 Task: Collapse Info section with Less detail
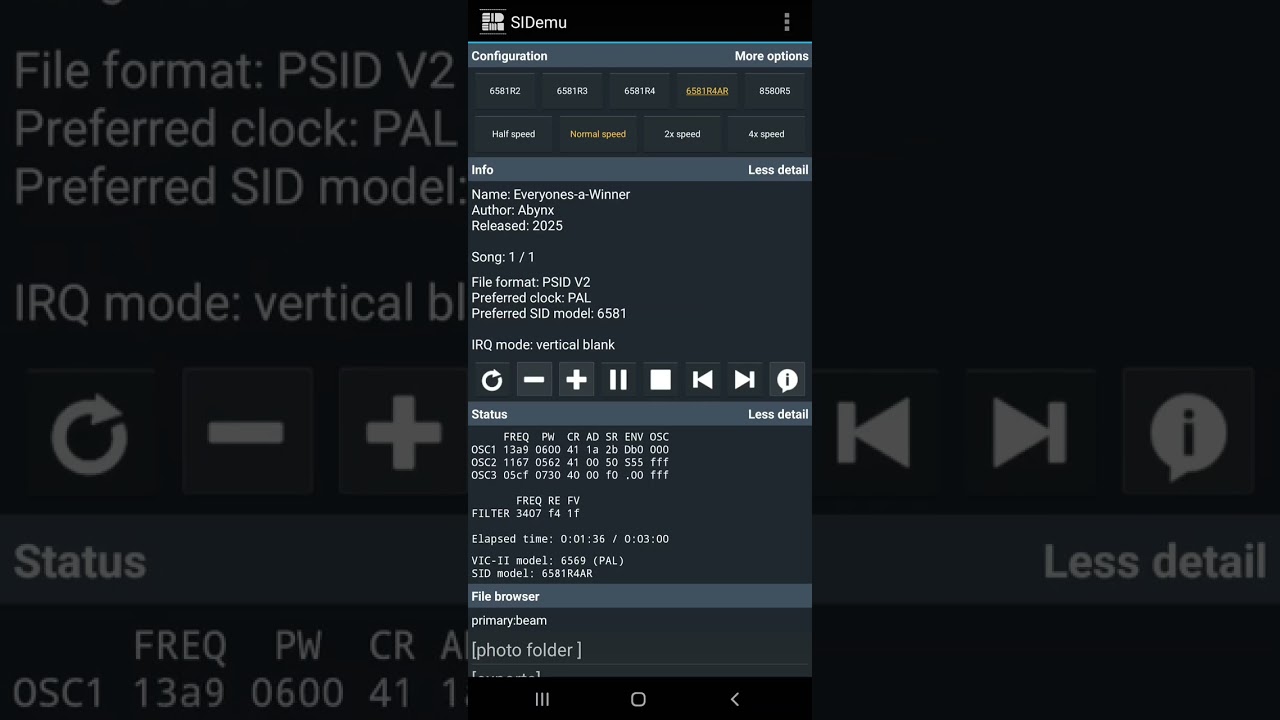tap(778, 170)
